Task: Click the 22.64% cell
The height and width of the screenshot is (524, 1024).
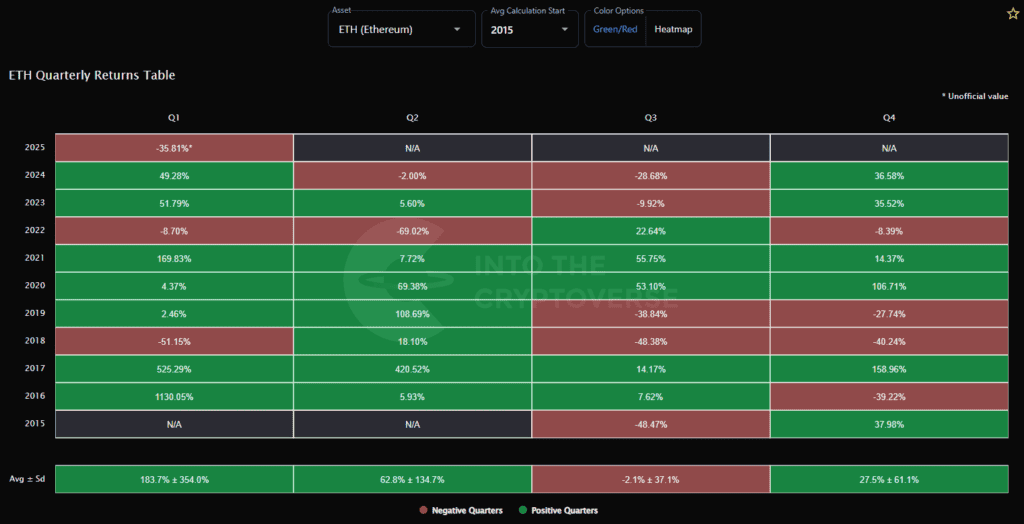Action: pyautogui.click(x=651, y=231)
